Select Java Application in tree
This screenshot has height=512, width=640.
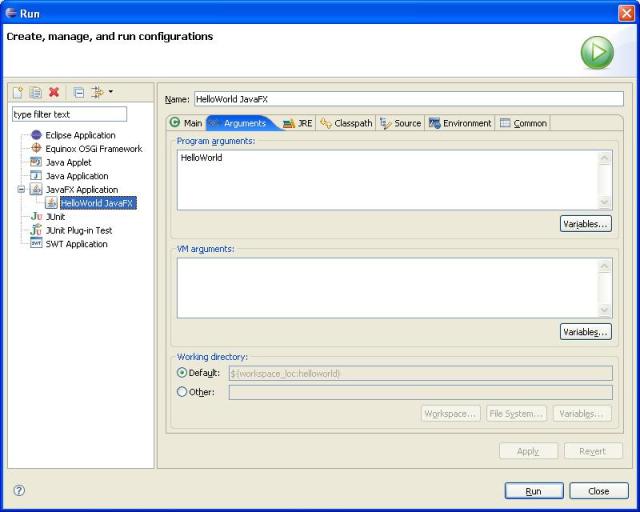point(77,176)
